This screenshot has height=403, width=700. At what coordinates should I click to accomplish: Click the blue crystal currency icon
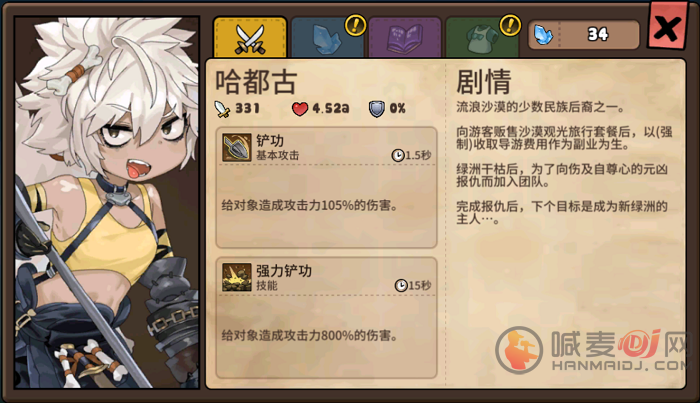tap(544, 35)
